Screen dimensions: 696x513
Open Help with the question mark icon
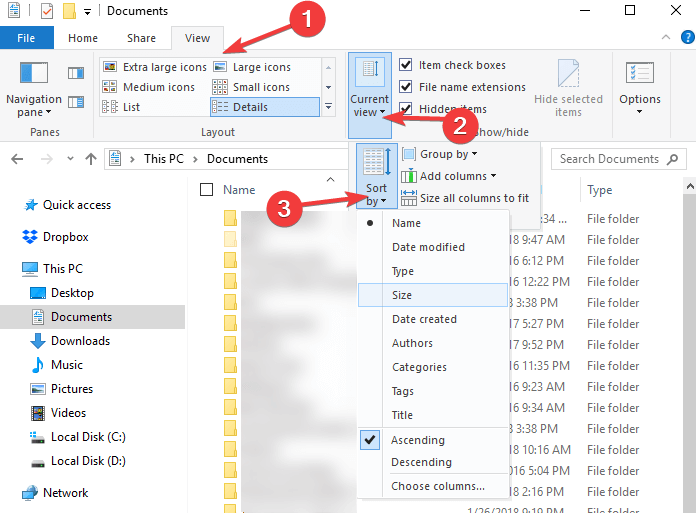pos(688,37)
